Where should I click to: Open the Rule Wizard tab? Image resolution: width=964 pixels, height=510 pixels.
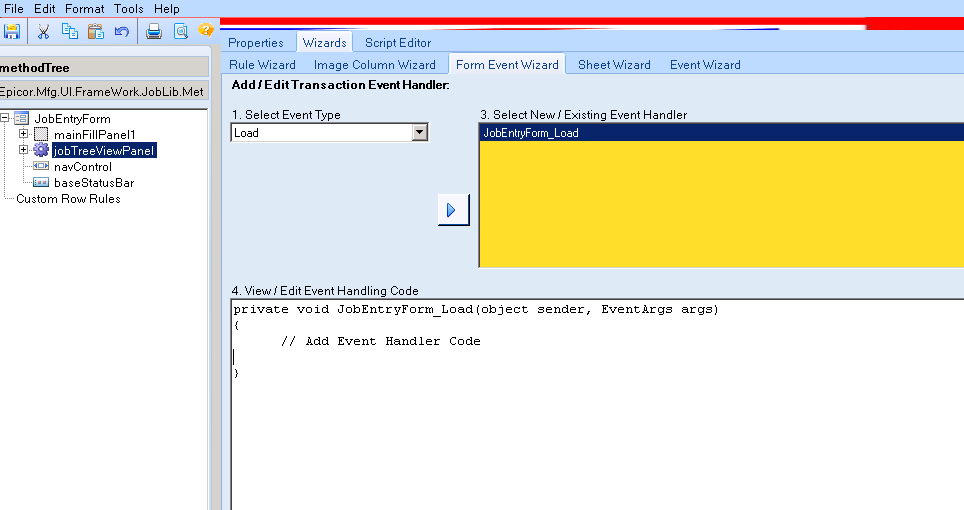[263, 65]
